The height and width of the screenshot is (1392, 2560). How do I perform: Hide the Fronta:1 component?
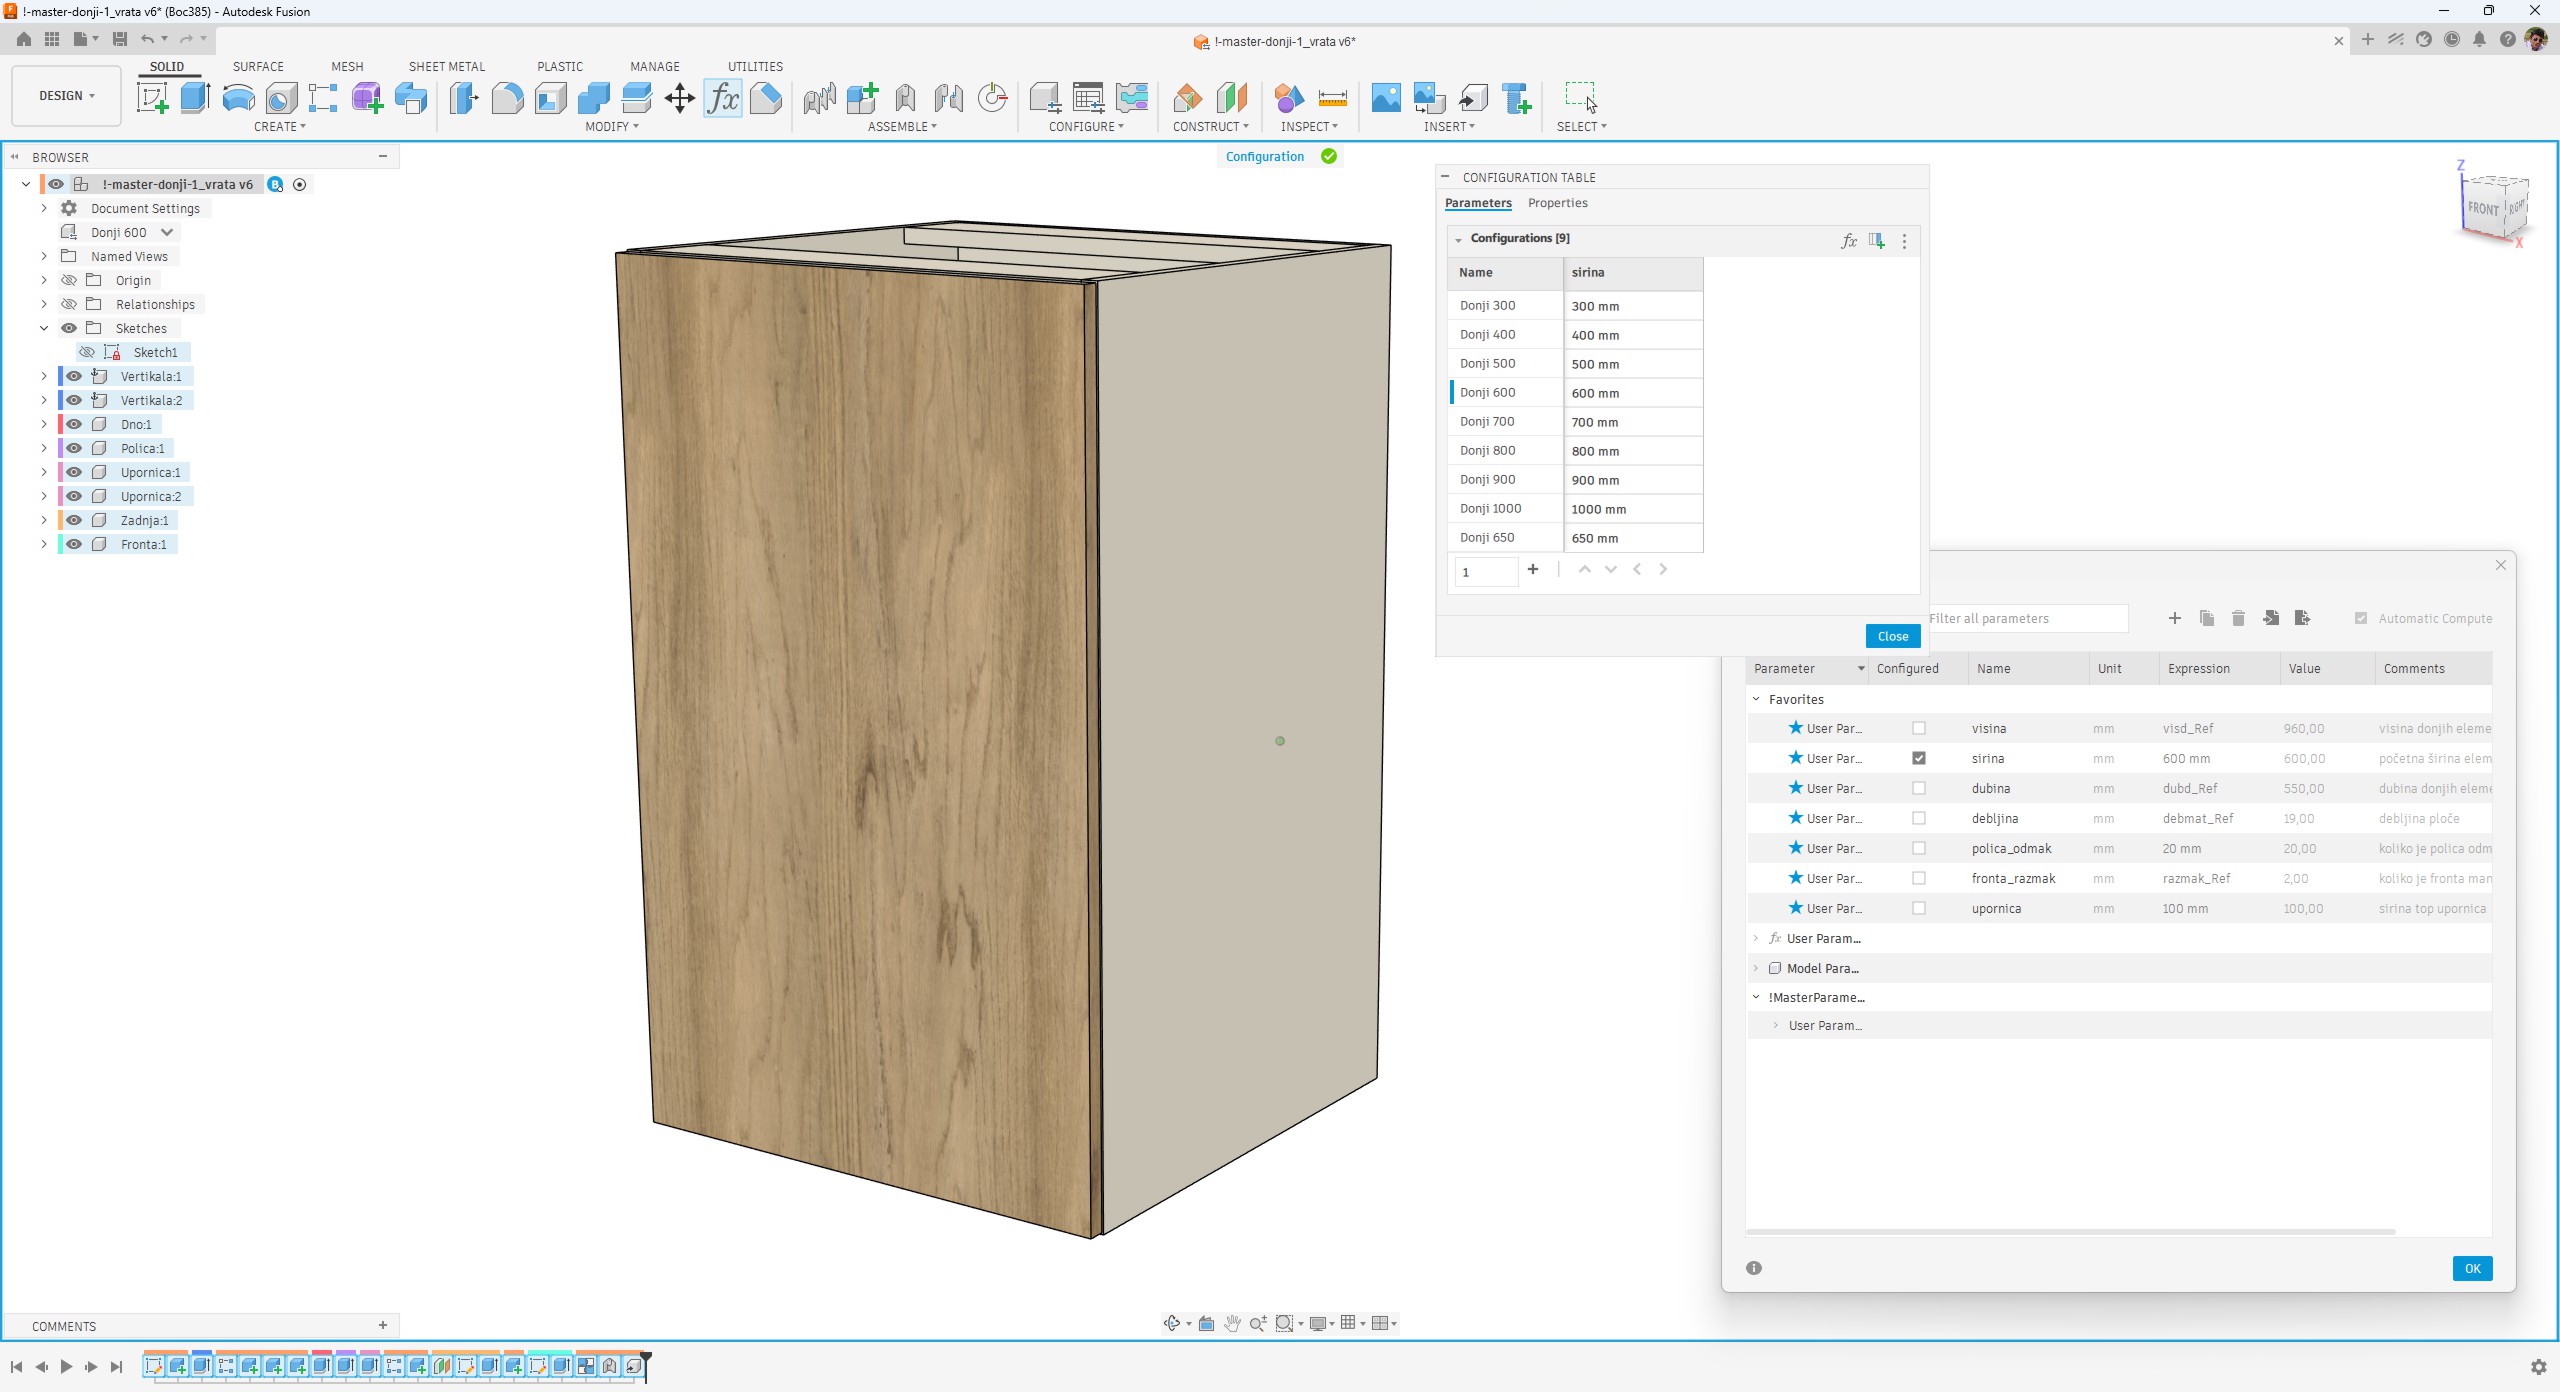[74, 545]
